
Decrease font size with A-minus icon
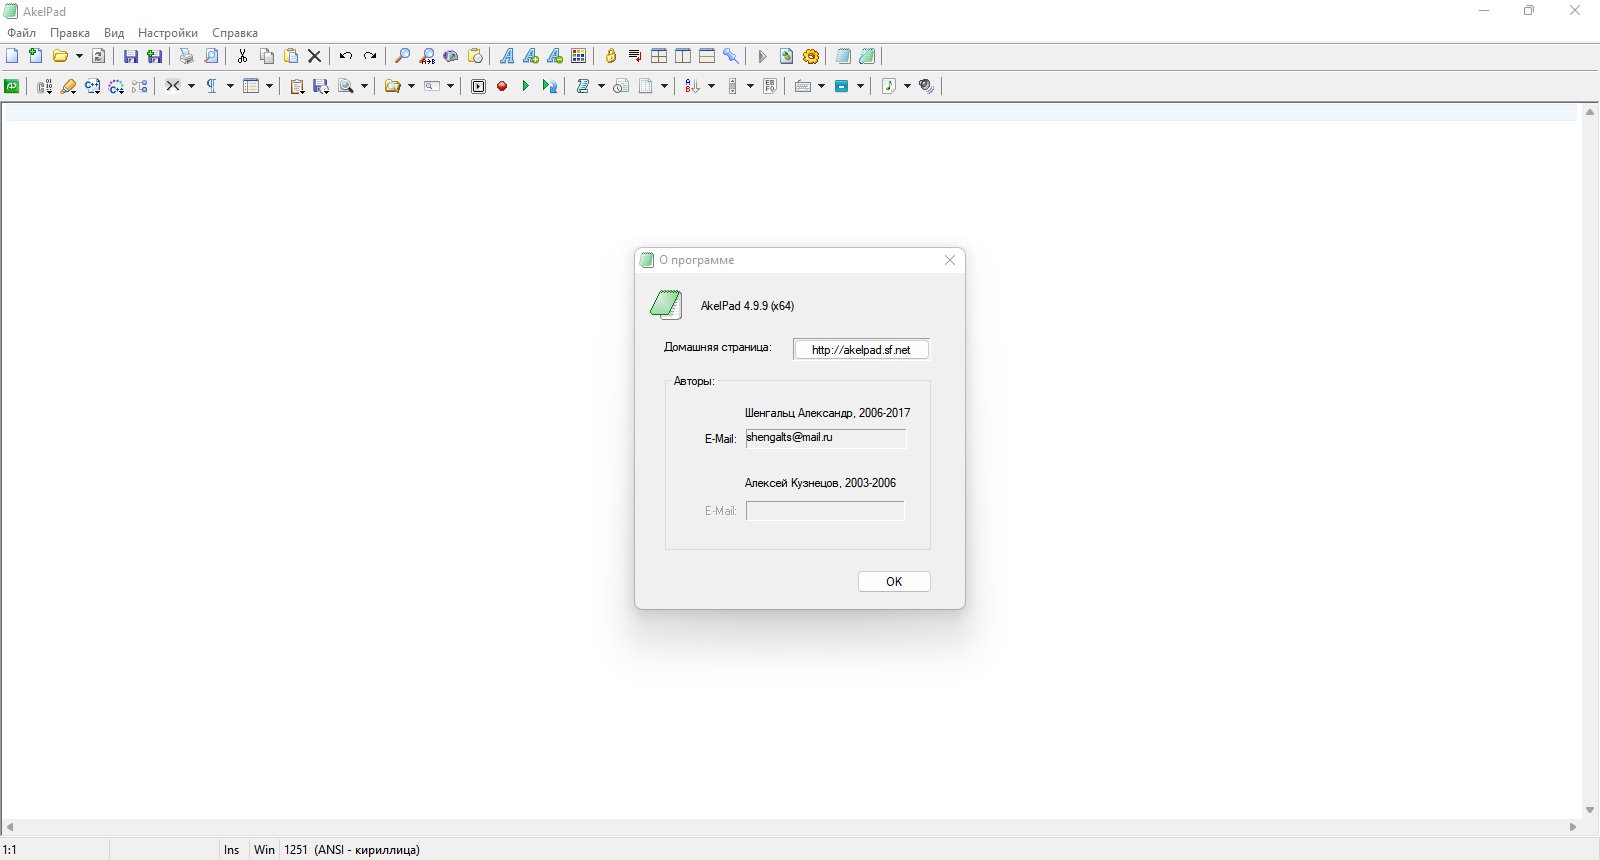point(555,56)
